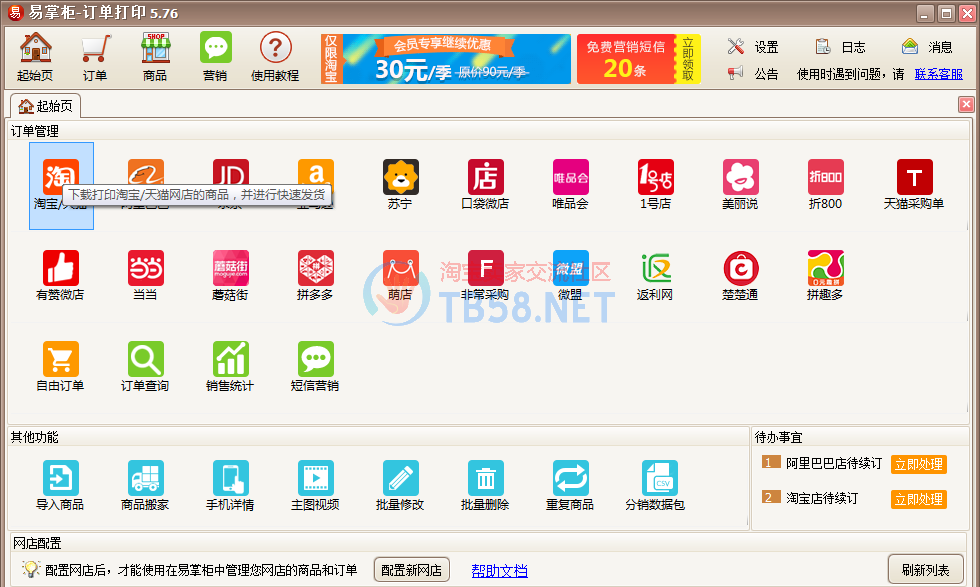Claim the 免费营销短信 20条 offer banner
The width and height of the screenshot is (980, 587).
point(639,59)
